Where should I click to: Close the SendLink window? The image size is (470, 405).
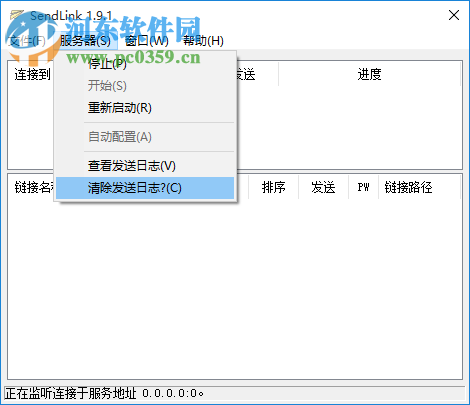tap(454, 15)
